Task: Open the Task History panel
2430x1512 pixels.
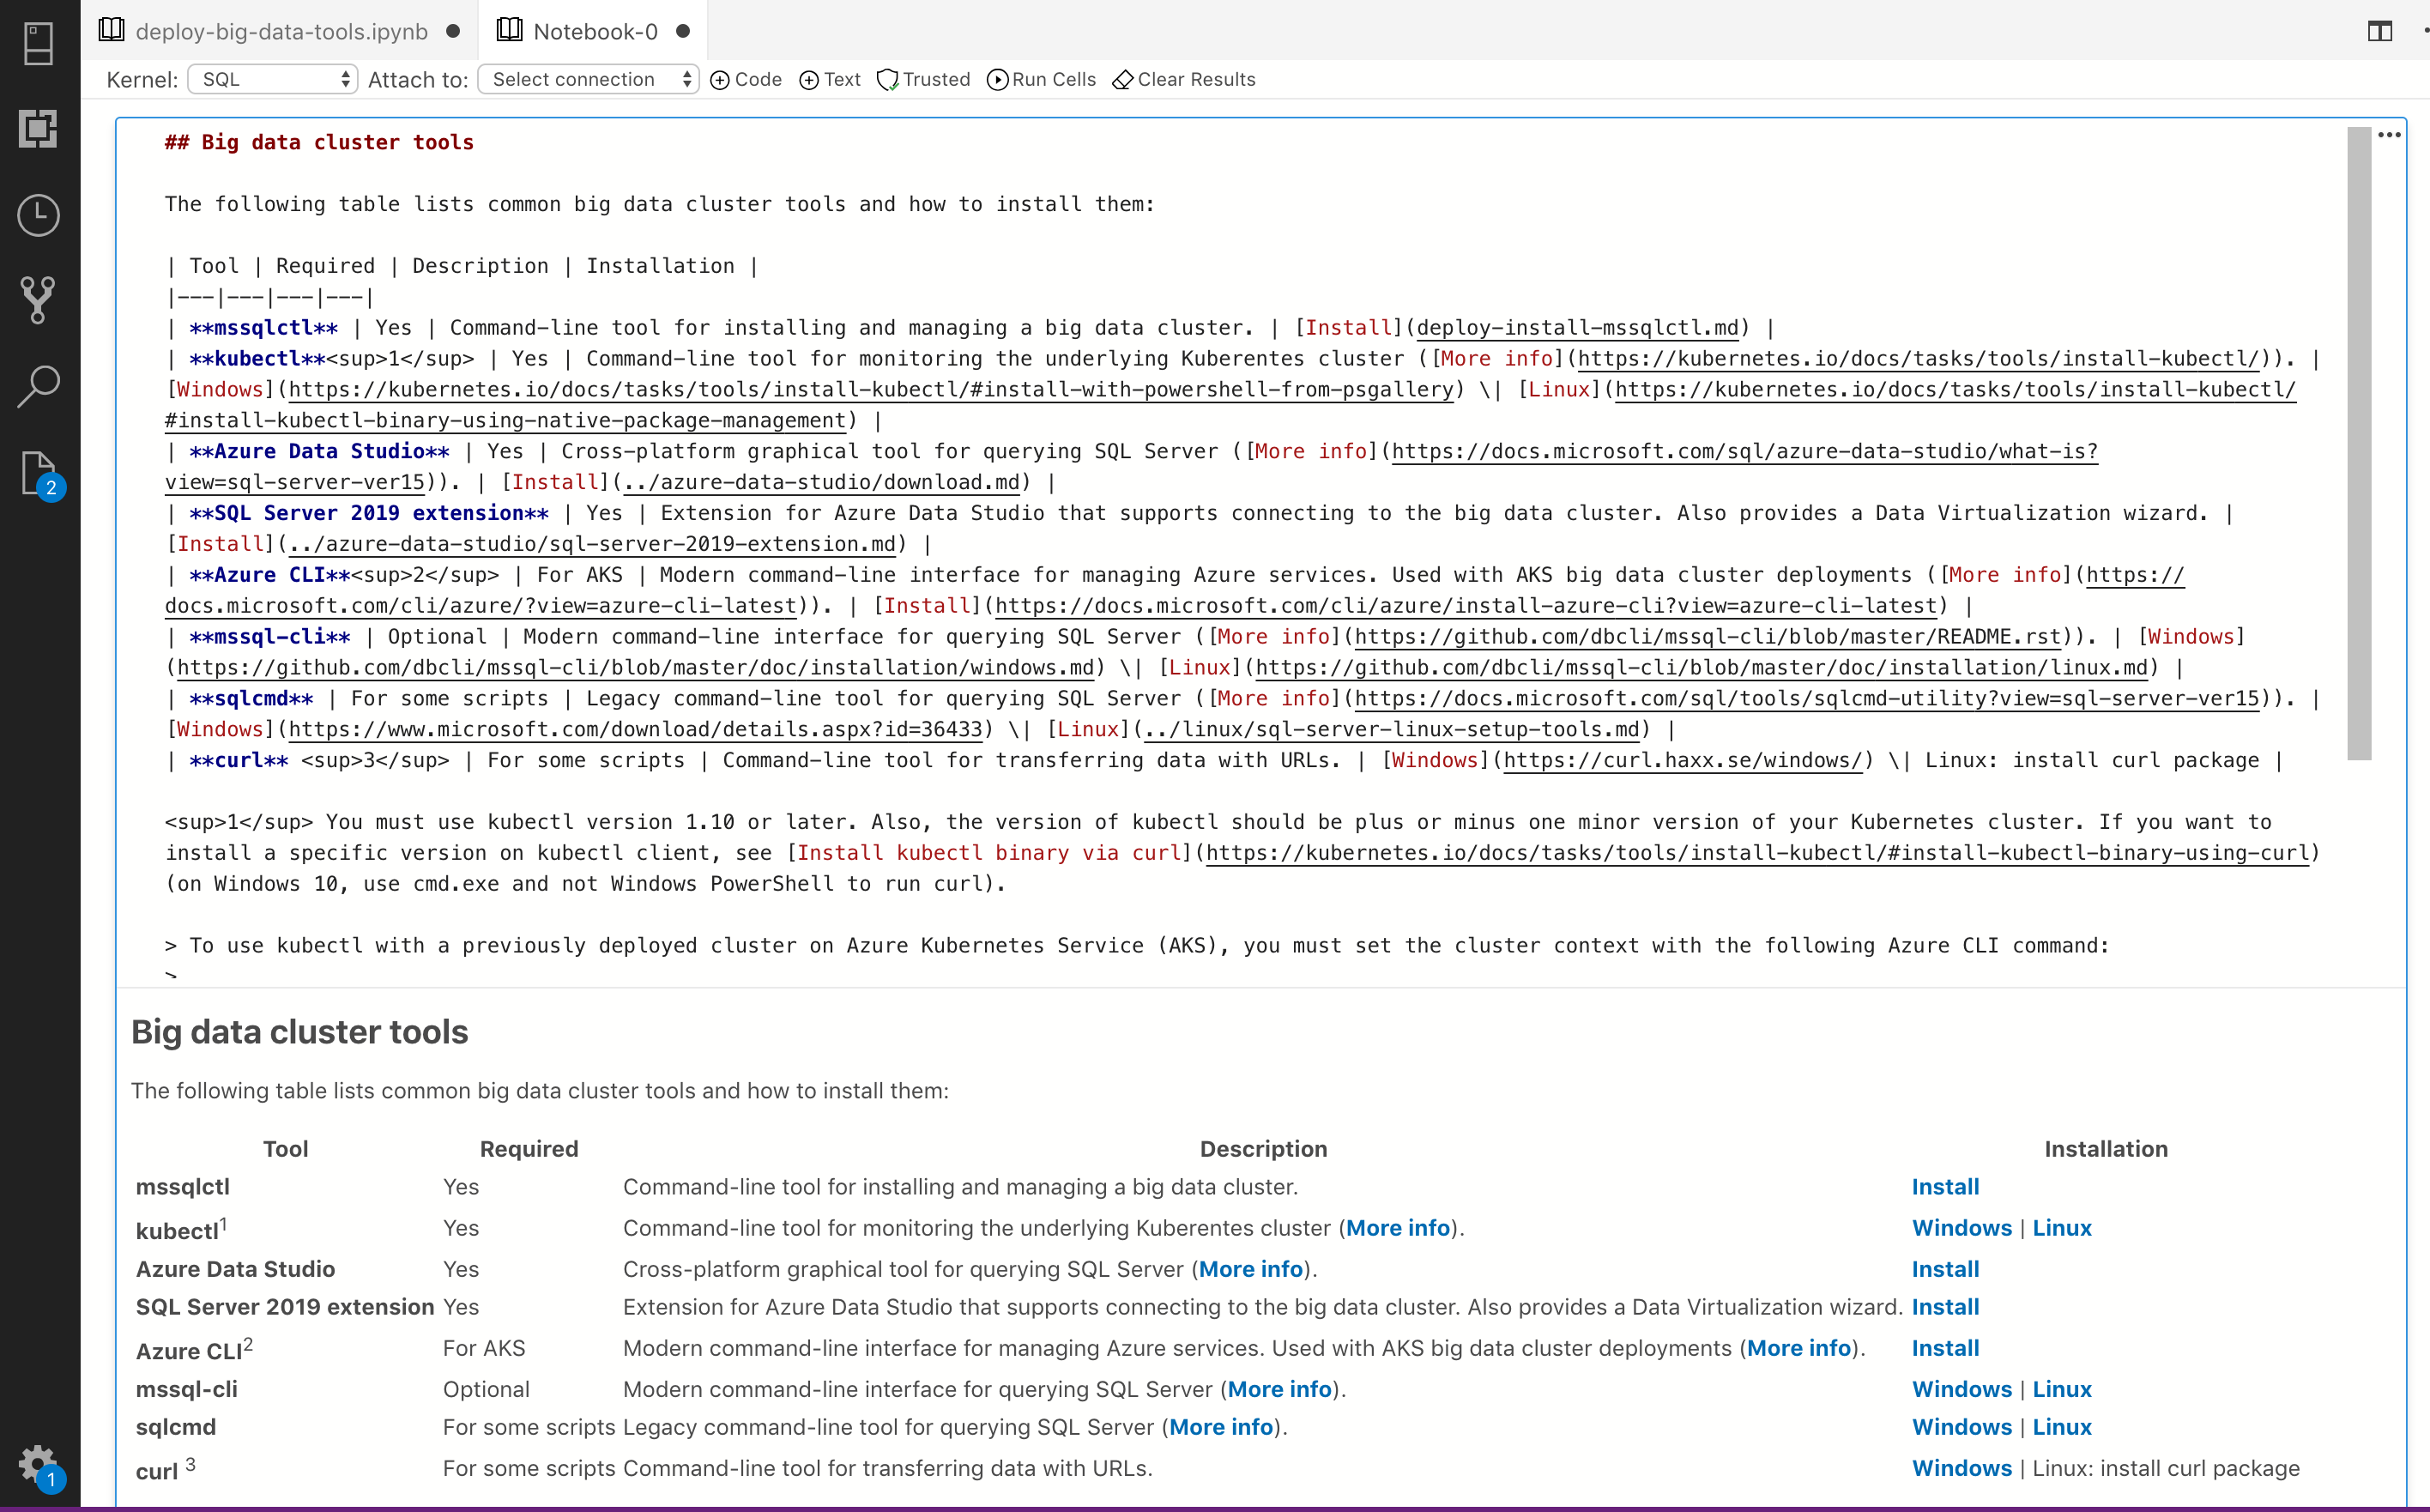Action: (38, 214)
